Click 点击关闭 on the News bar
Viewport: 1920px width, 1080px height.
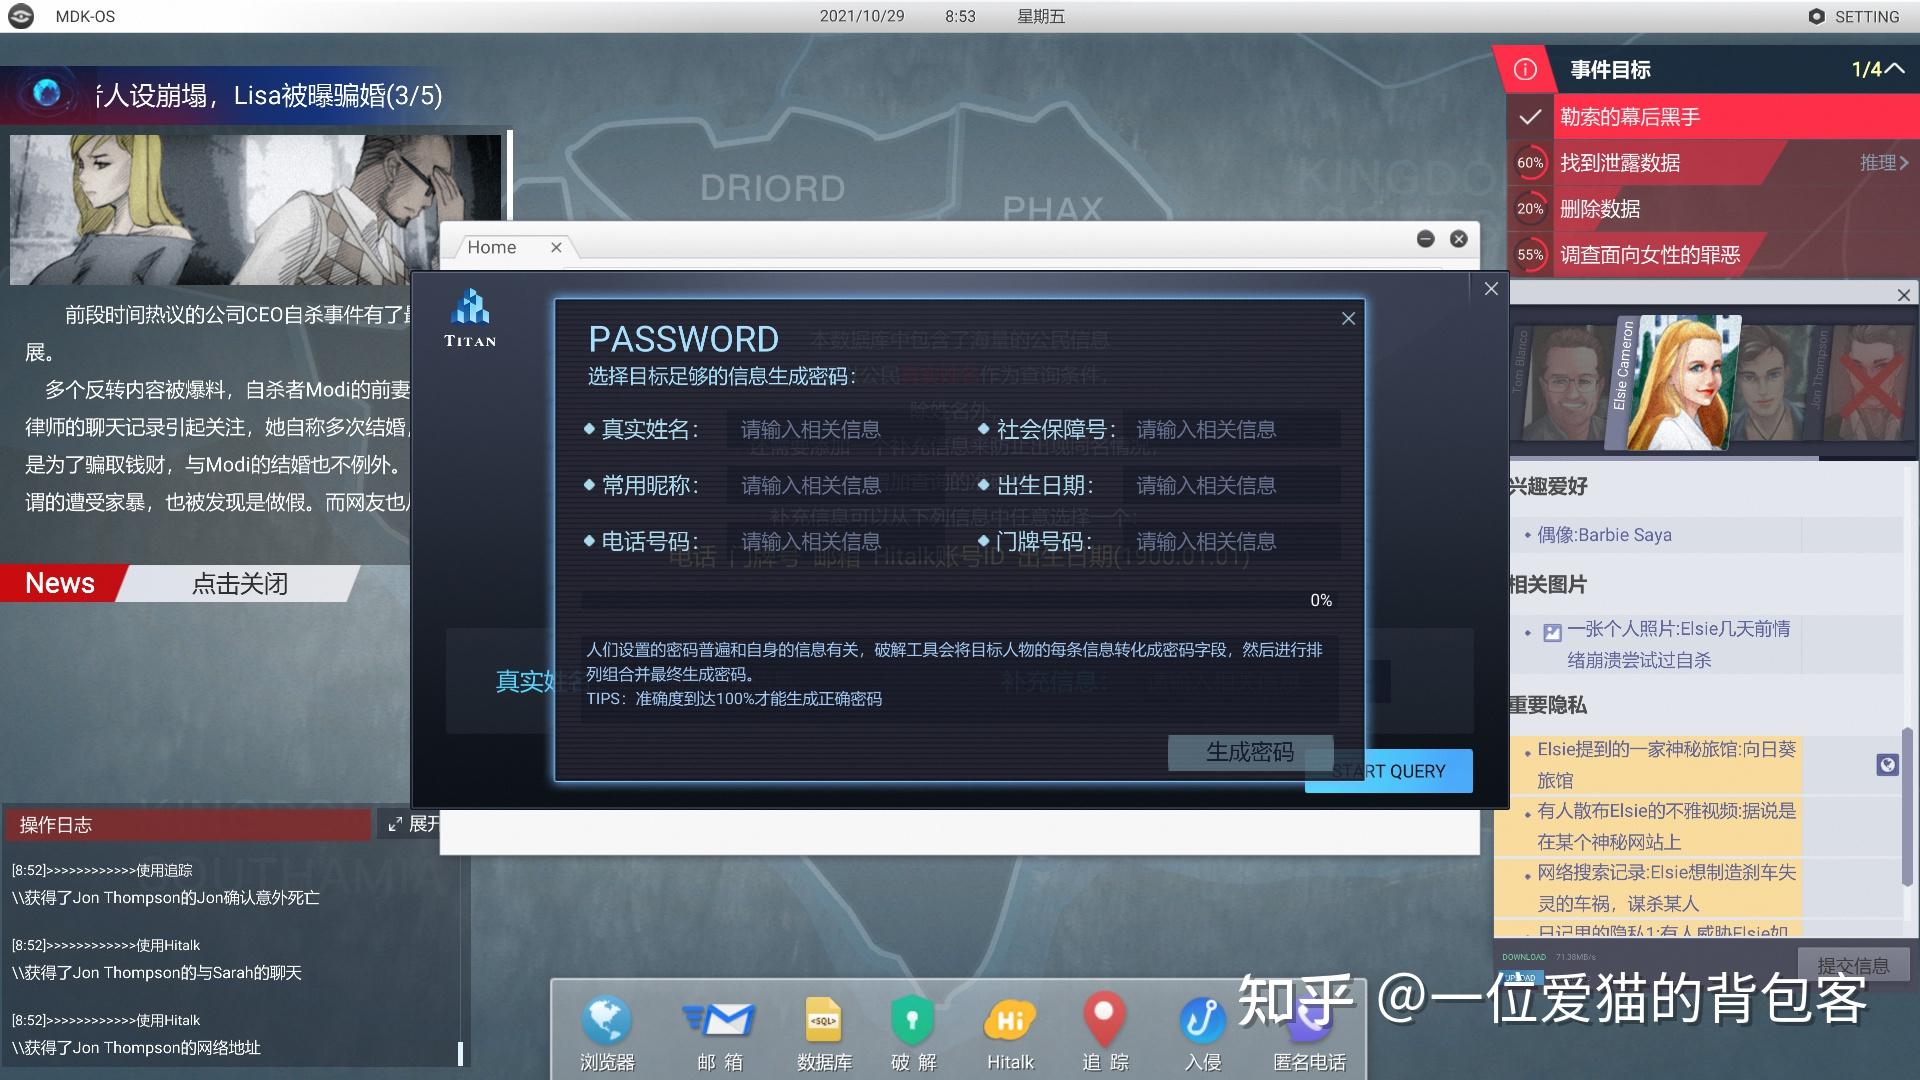[240, 584]
